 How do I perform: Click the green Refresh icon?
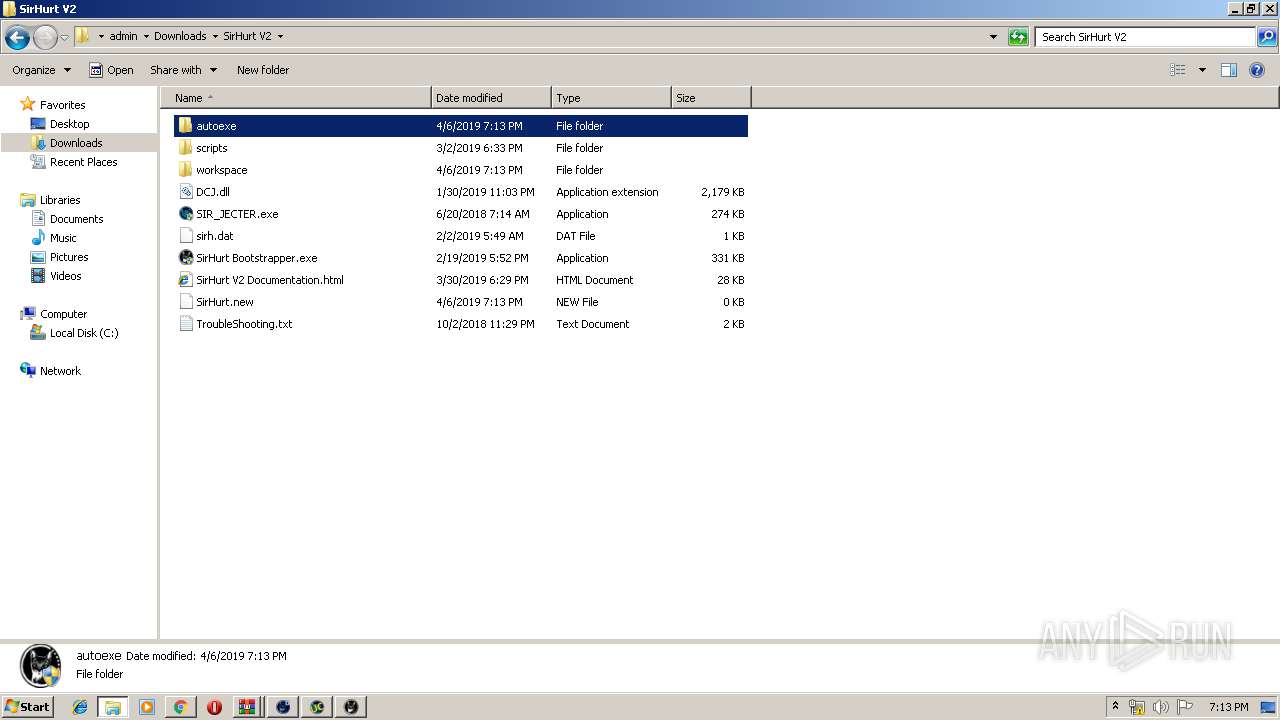pyautogui.click(x=1018, y=37)
